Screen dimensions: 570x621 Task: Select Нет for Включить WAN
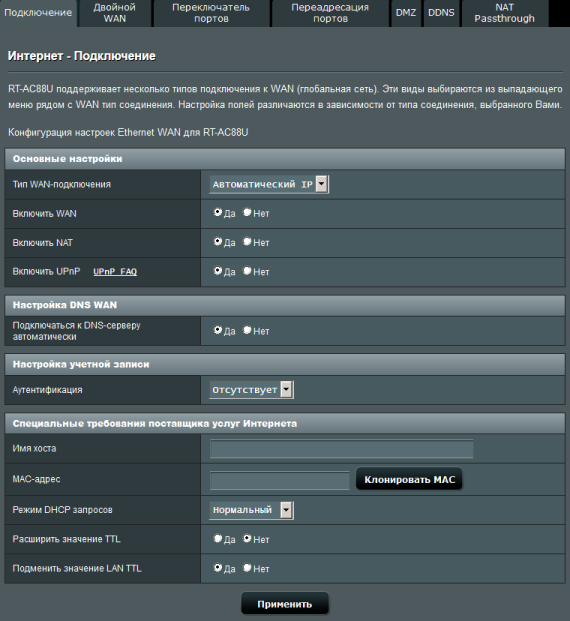[x=247, y=213]
